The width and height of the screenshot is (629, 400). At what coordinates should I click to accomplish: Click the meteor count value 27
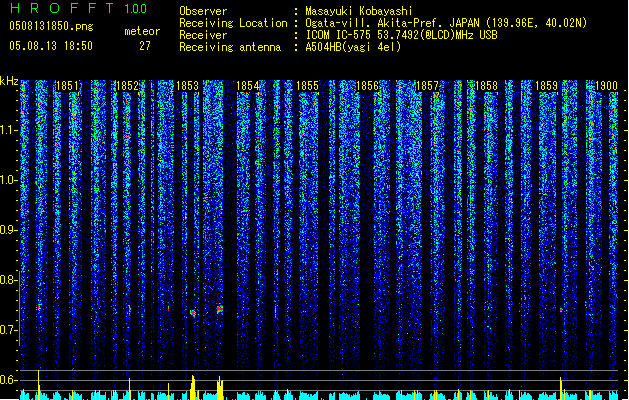tap(145, 46)
